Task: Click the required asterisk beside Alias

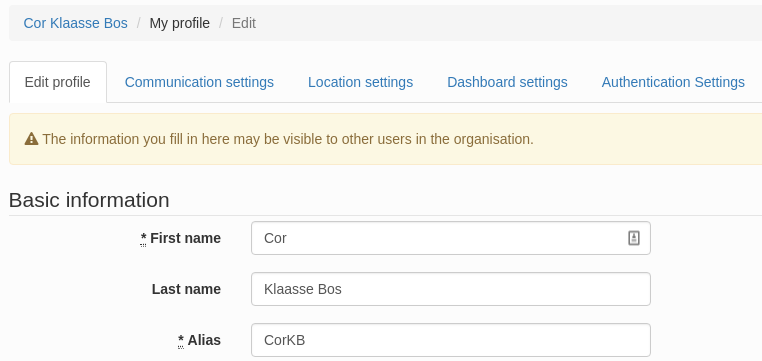Action: (x=181, y=341)
